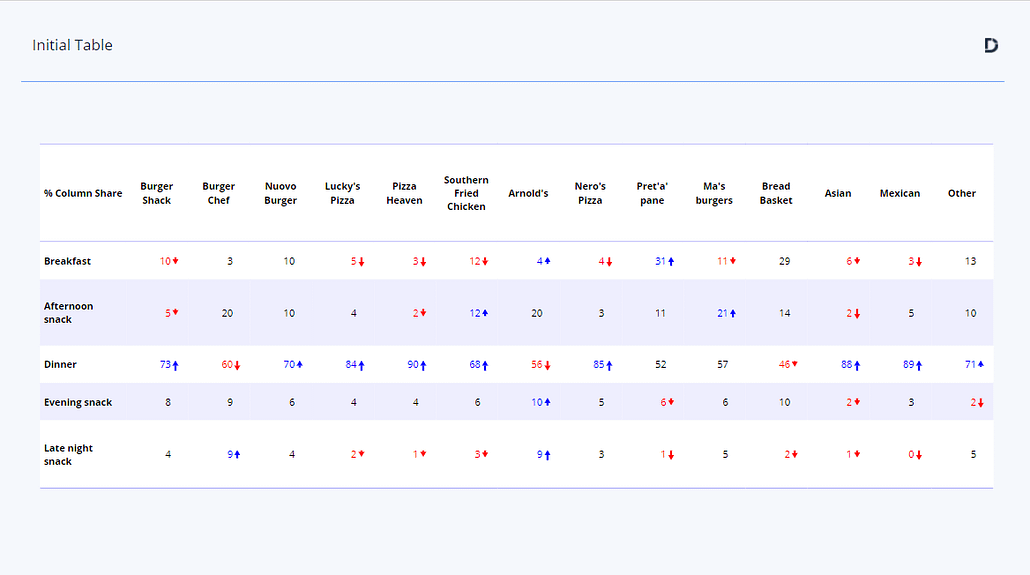
Task: Click the red down arrow beside Mexican Late night 0
Action: tap(919, 455)
